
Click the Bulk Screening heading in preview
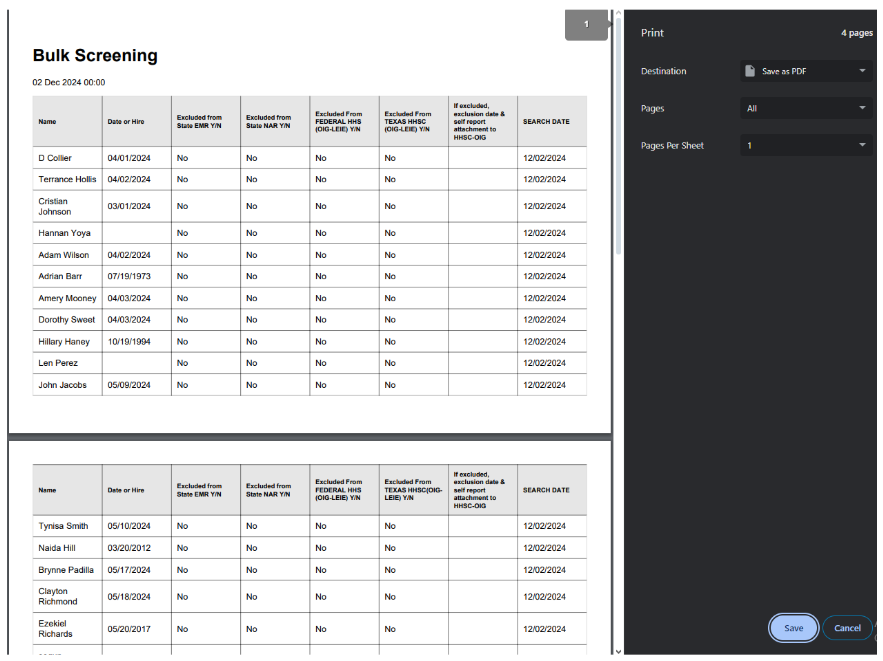[x=95, y=56]
